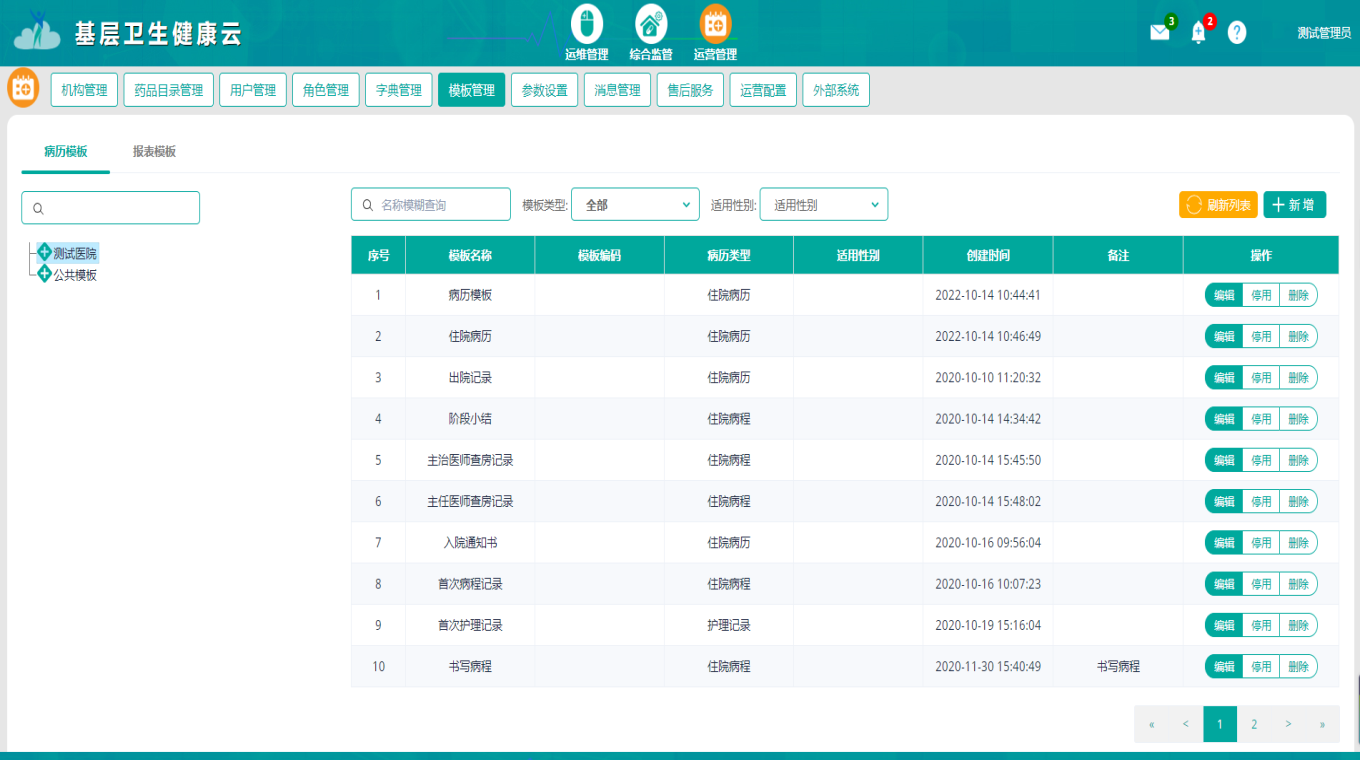Screen dimensions: 1360x760
Task: Click 停用 for 阶段小结 row
Action: click(1261, 419)
